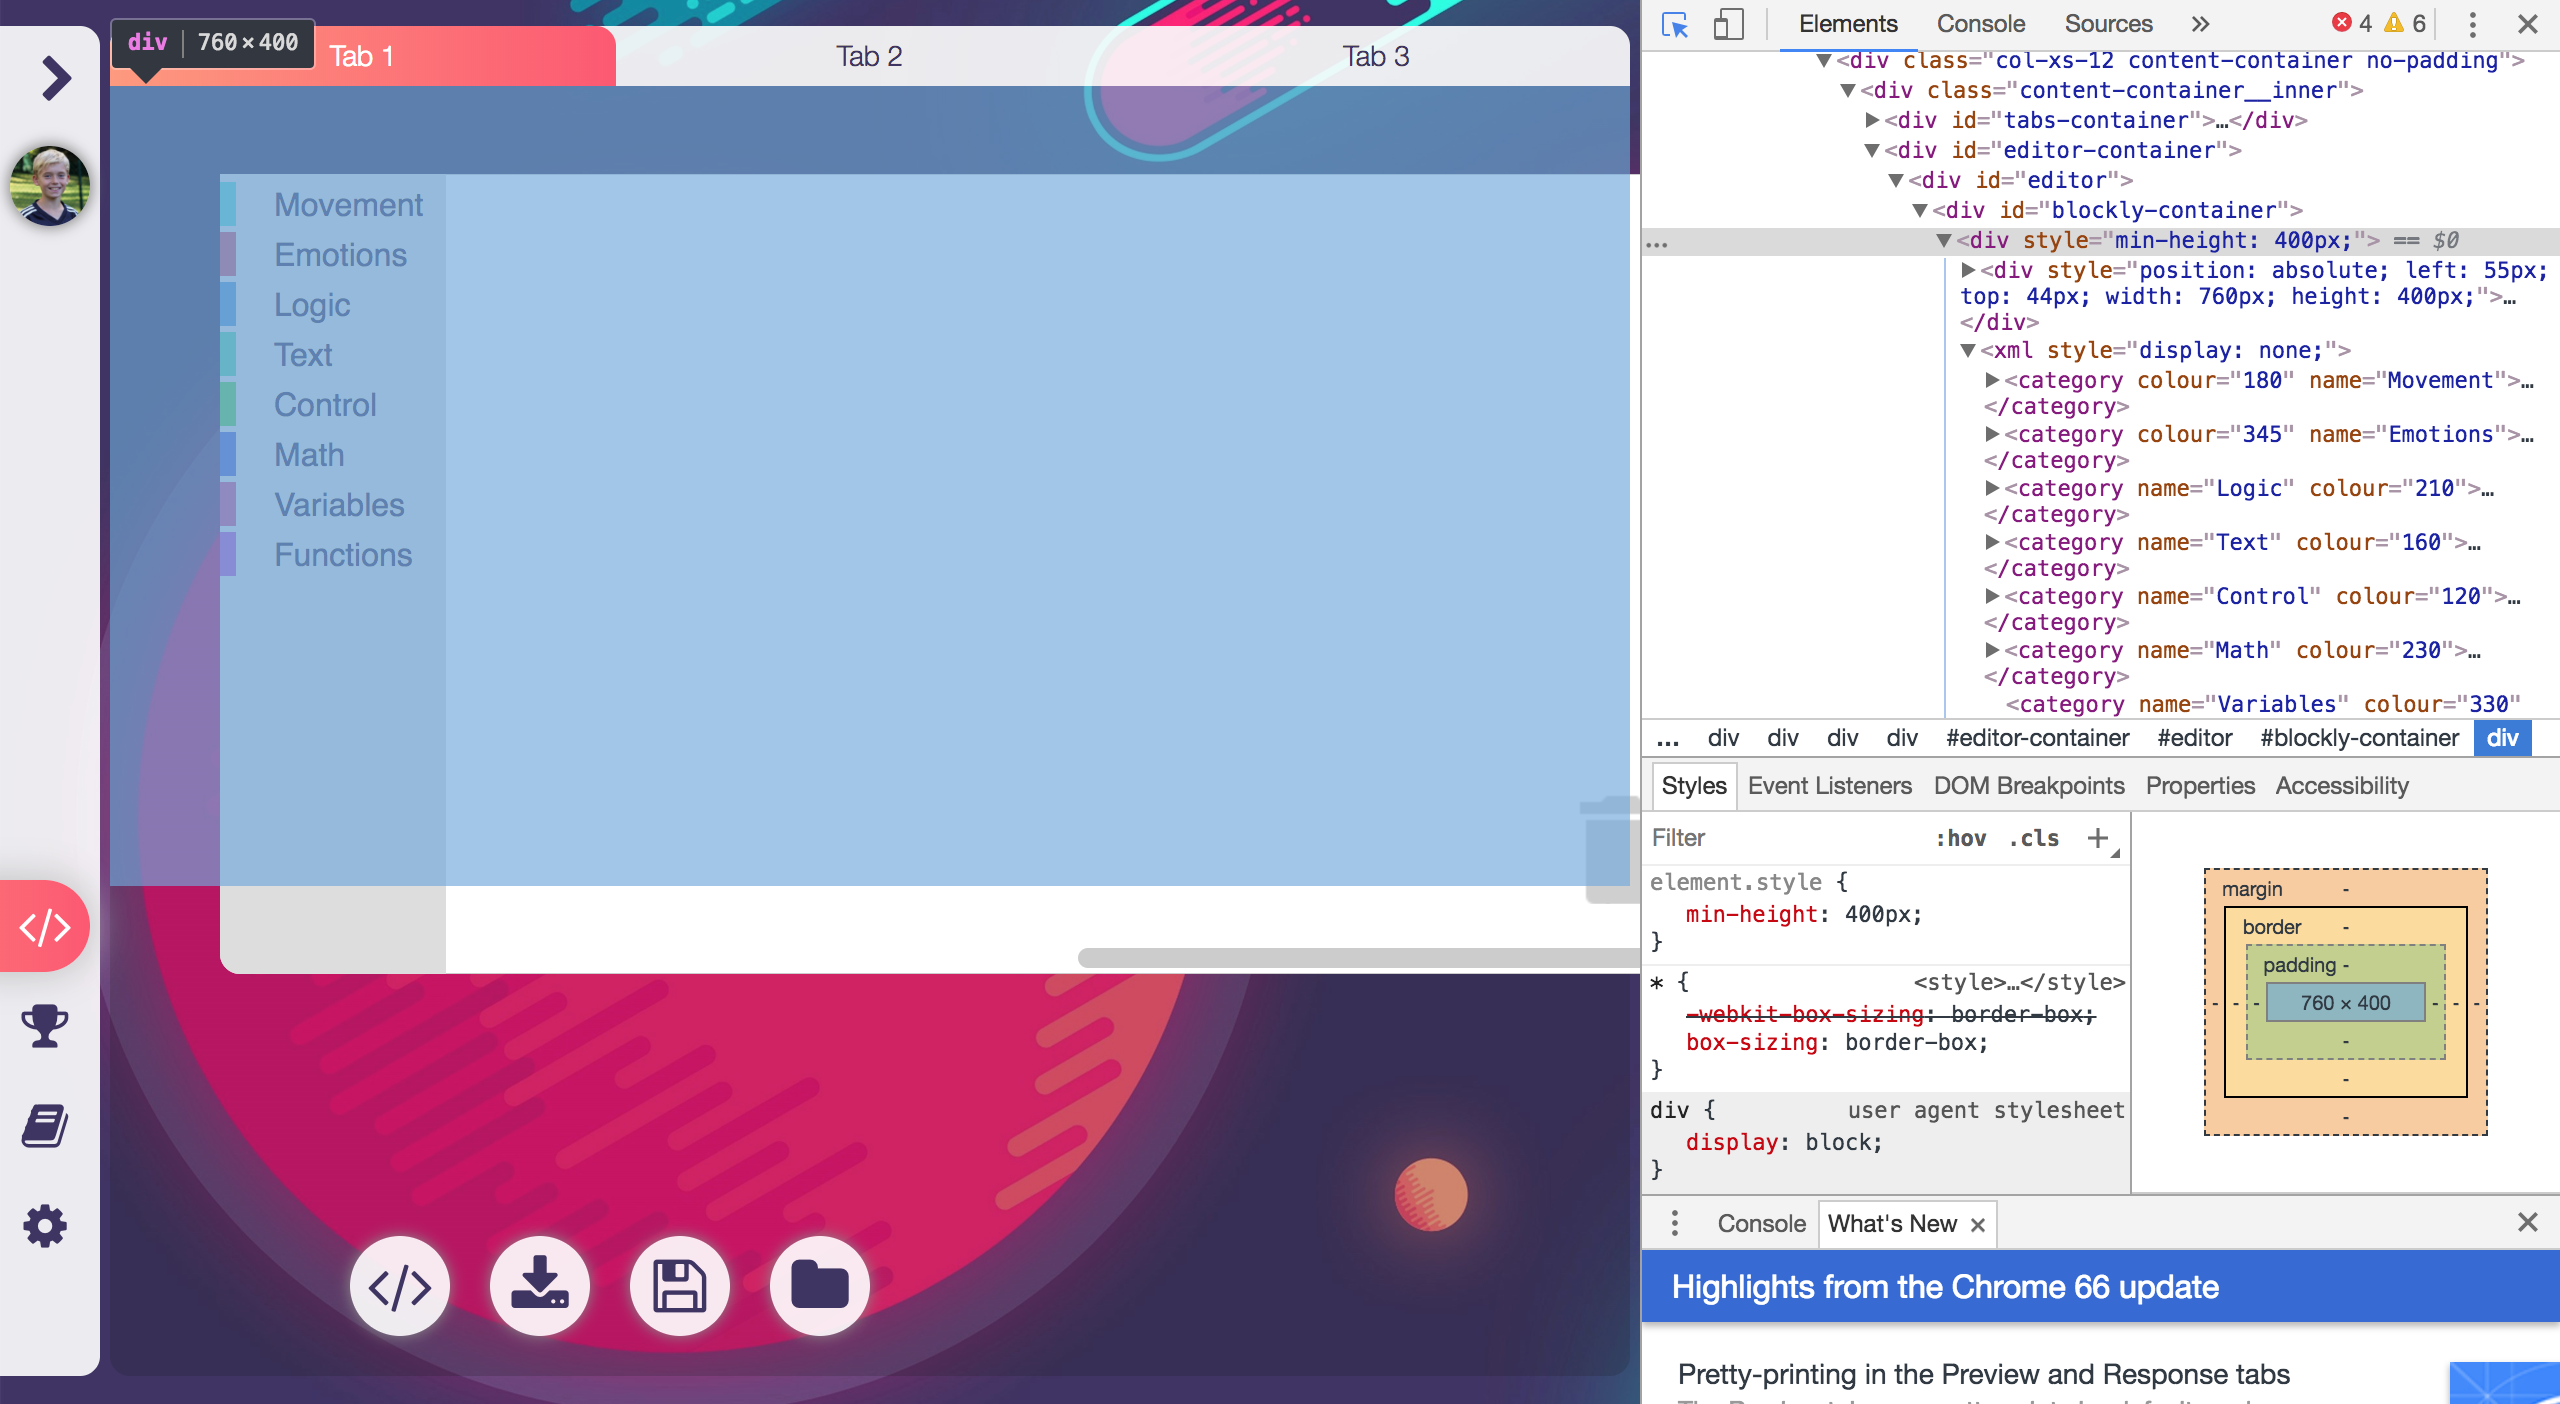This screenshot has height=1404, width=2560.
Task: Toggle the .cls class editor in Styles
Action: click(2030, 838)
